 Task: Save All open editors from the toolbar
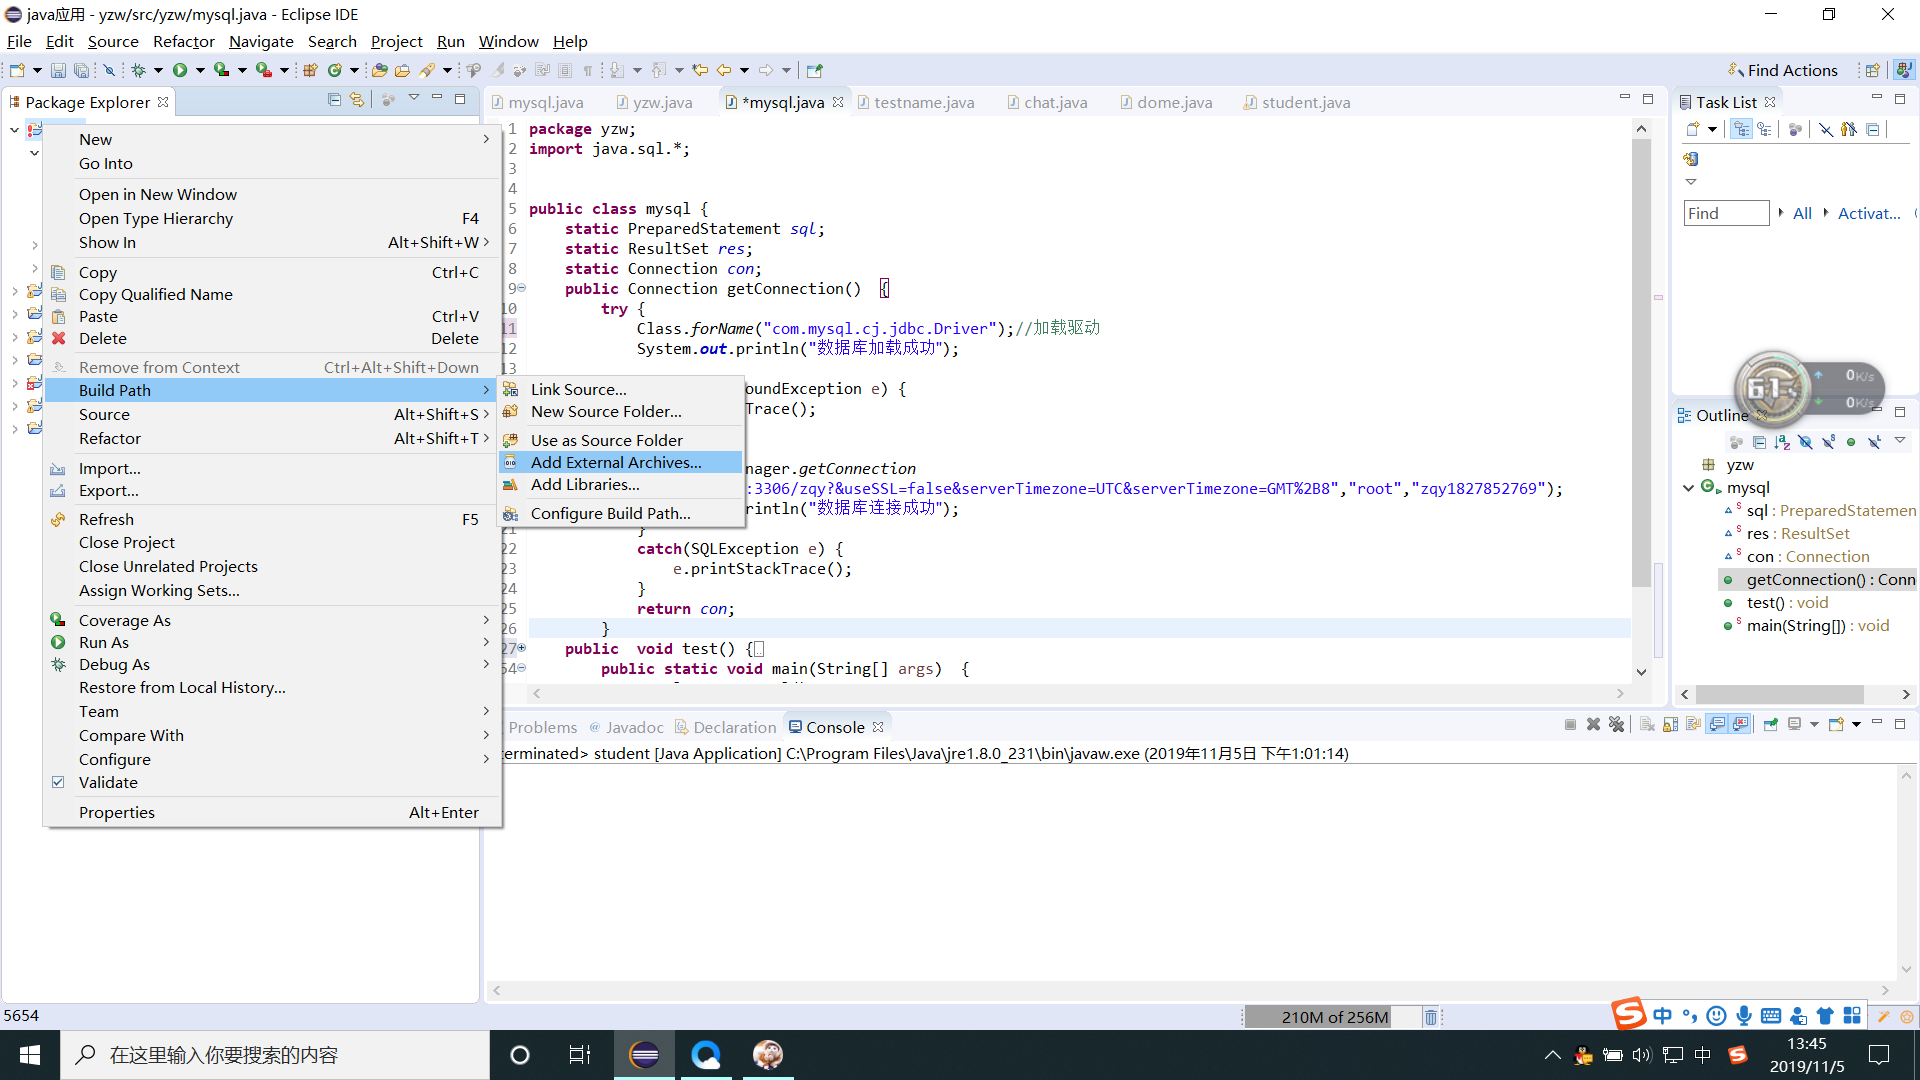[x=81, y=70]
